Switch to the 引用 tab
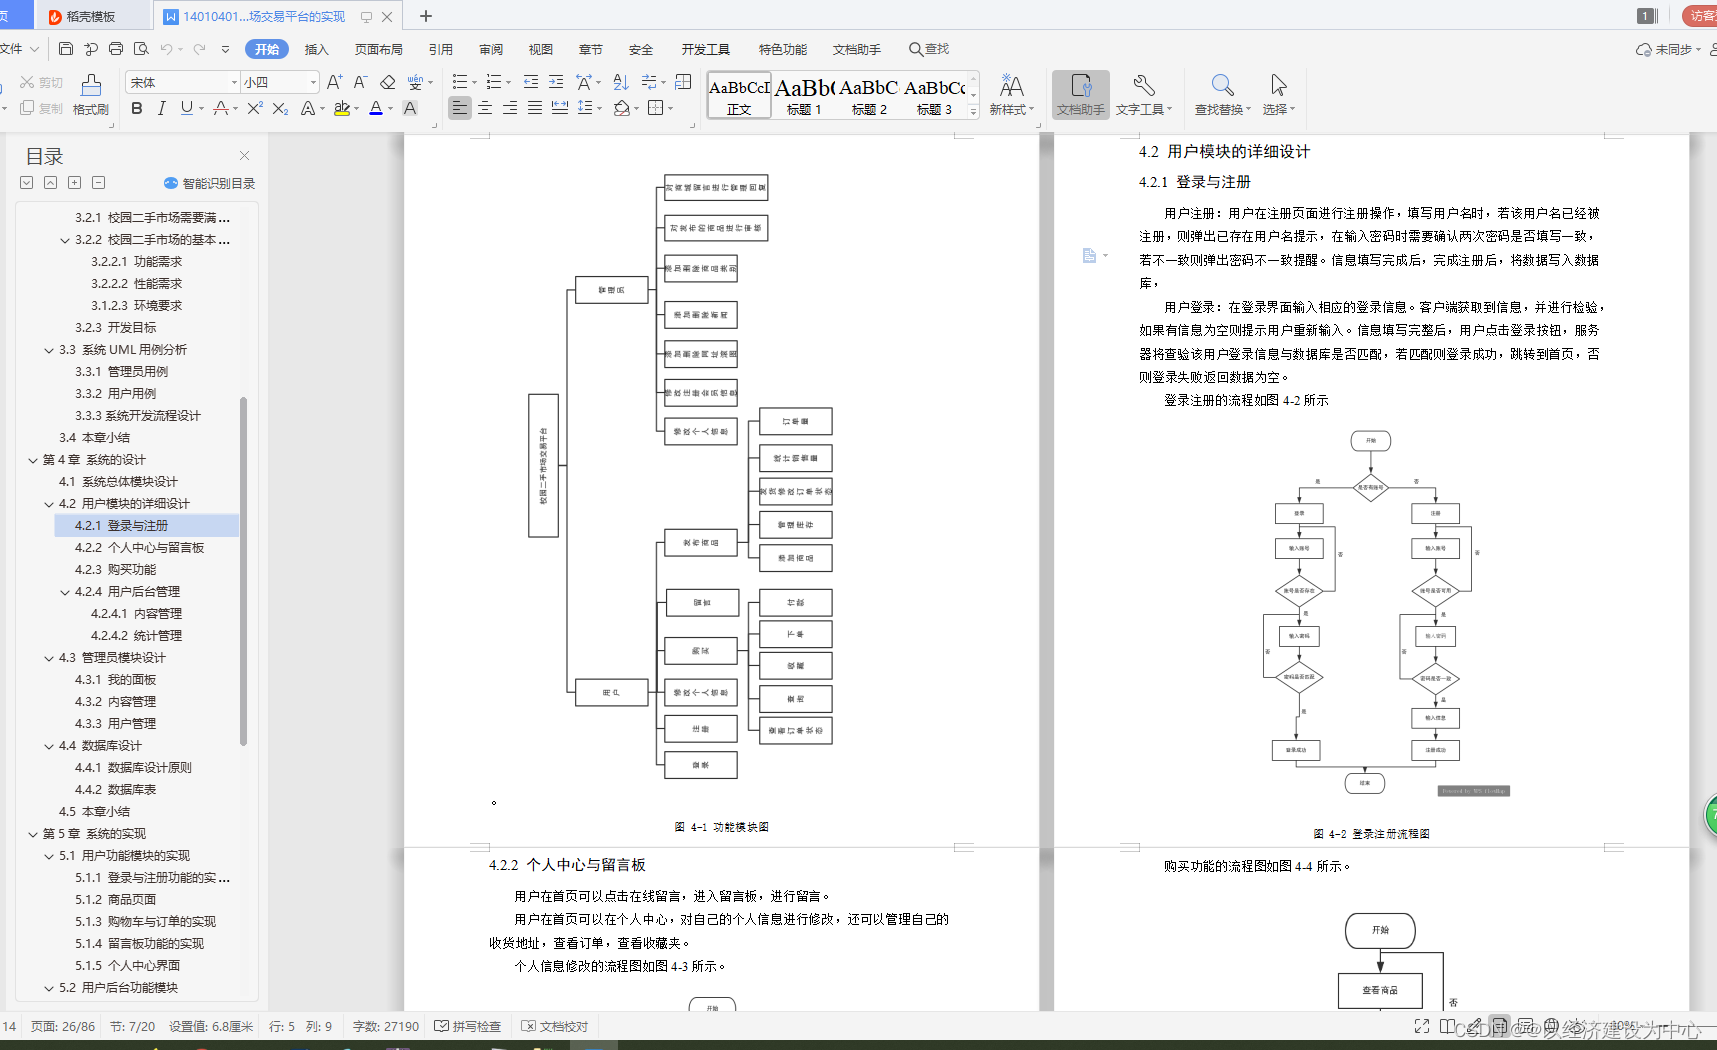The image size is (1717, 1050). click(x=441, y=49)
